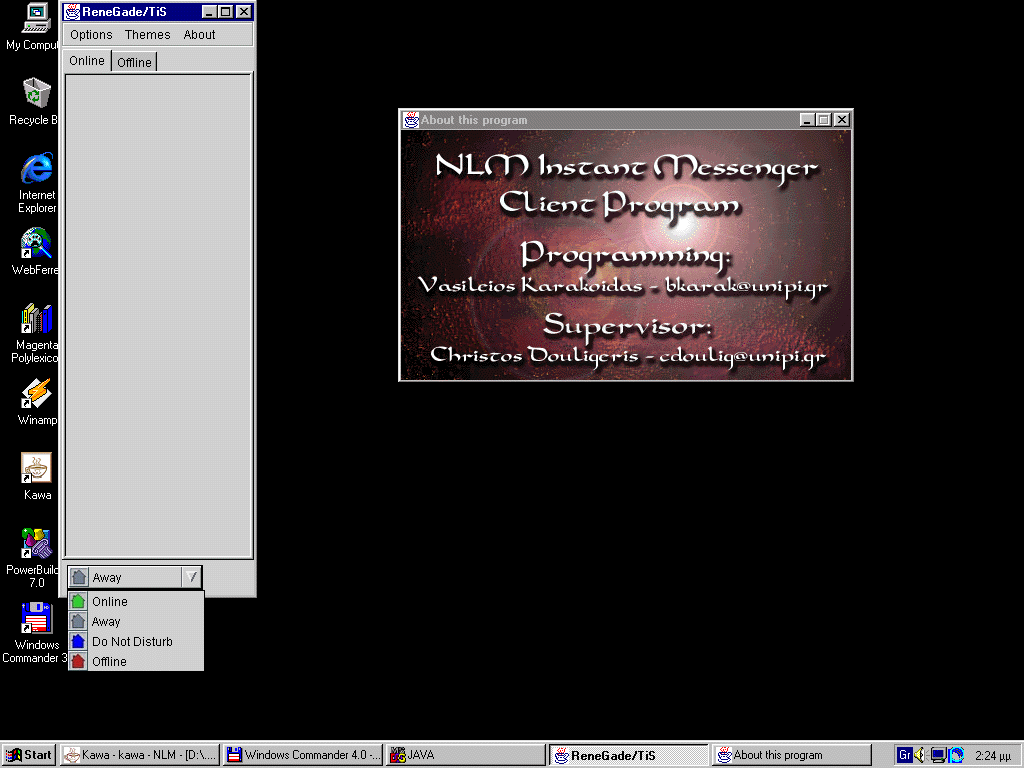The height and width of the screenshot is (768, 1024).
Task: Collapse the status dropdown arrow
Action: click(x=191, y=577)
